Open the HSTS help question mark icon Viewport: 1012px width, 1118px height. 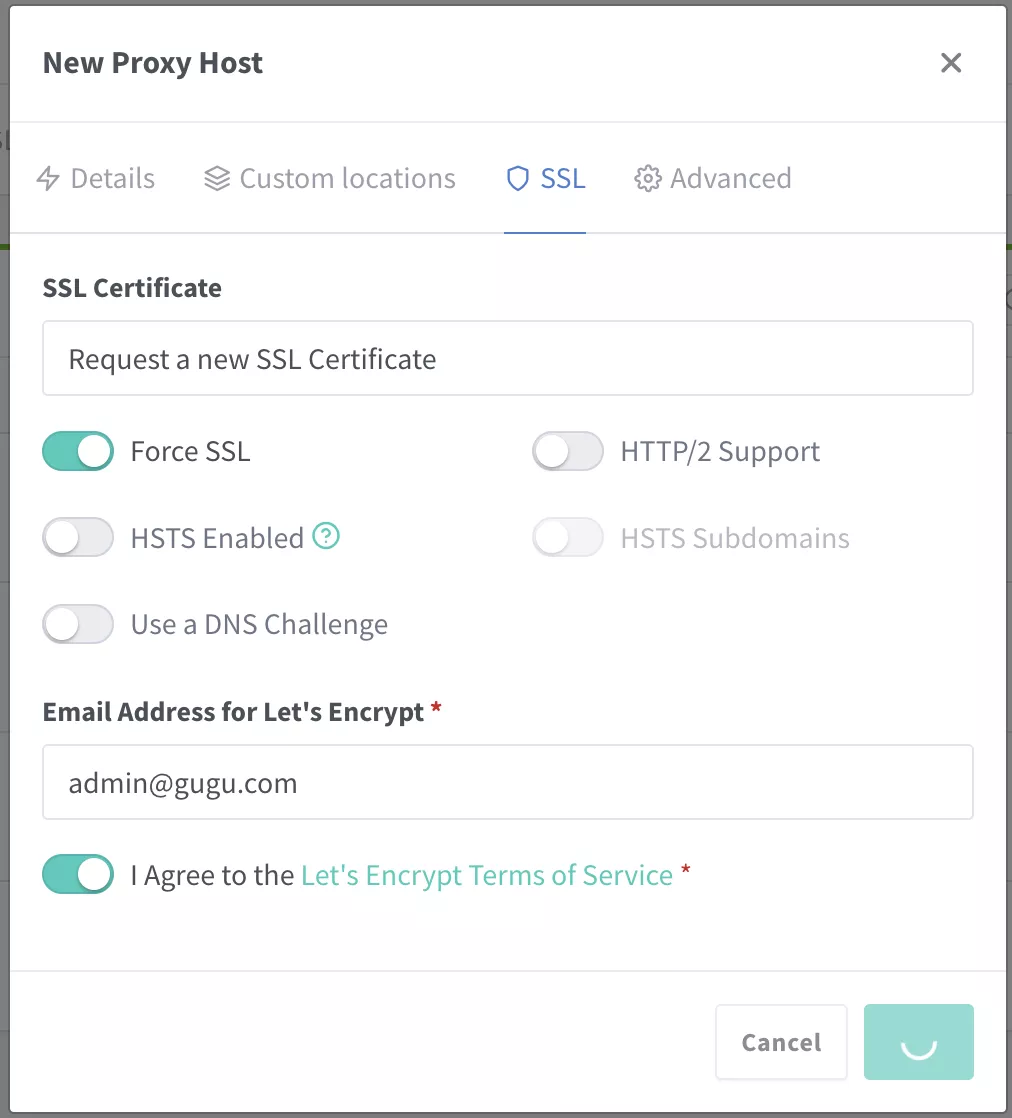click(x=326, y=537)
